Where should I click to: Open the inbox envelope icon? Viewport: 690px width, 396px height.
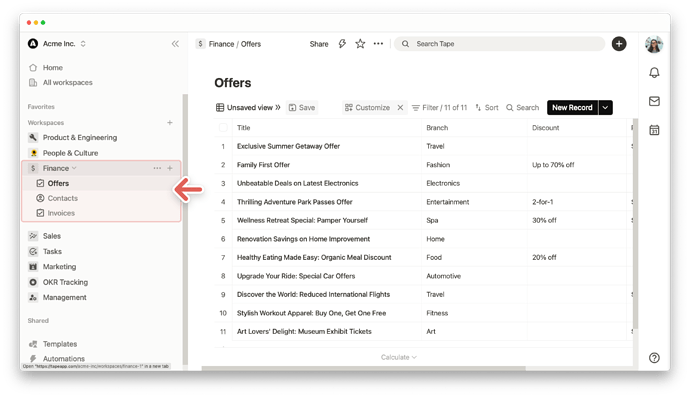coord(654,101)
